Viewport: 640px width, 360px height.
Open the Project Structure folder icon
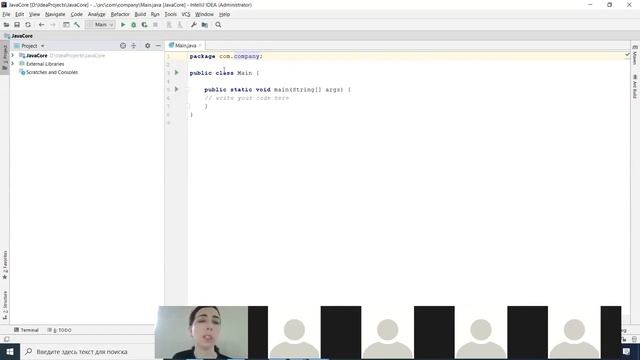204,25
